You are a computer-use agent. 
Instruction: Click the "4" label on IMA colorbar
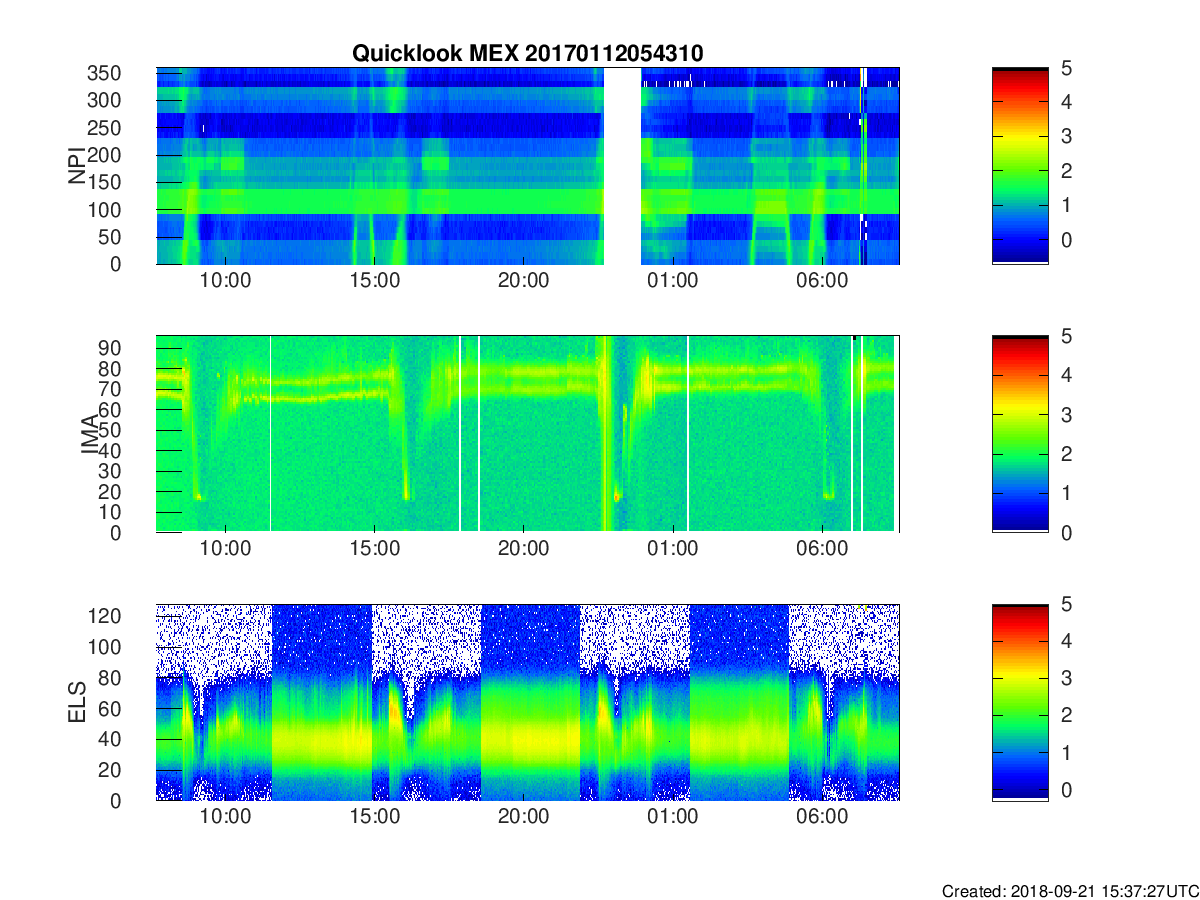point(1065,375)
